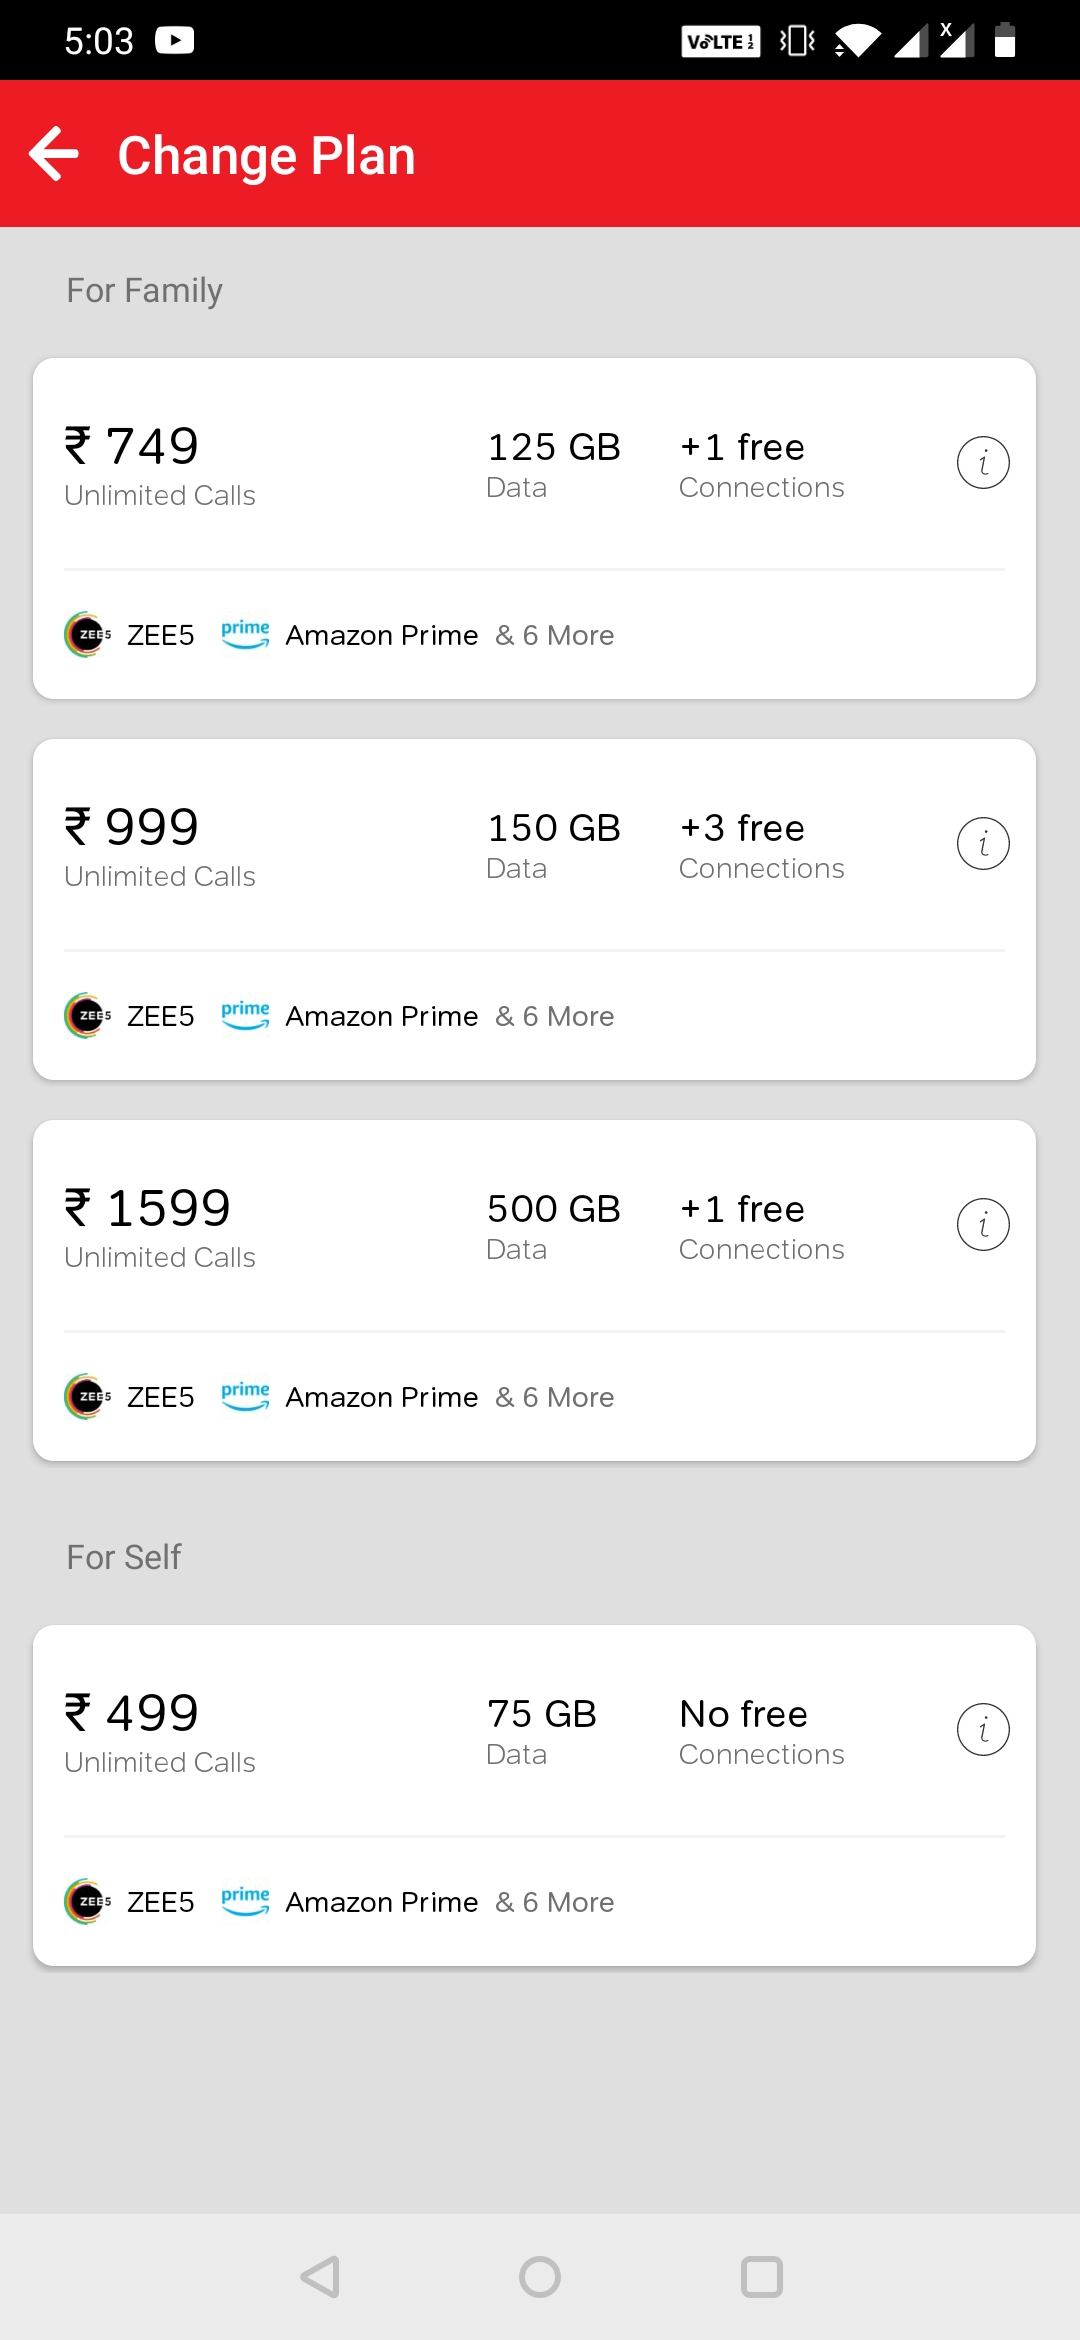Expand '& 6 More' benefits in ₹749 plan
This screenshot has height=2340, width=1080.
[x=555, y=636]
